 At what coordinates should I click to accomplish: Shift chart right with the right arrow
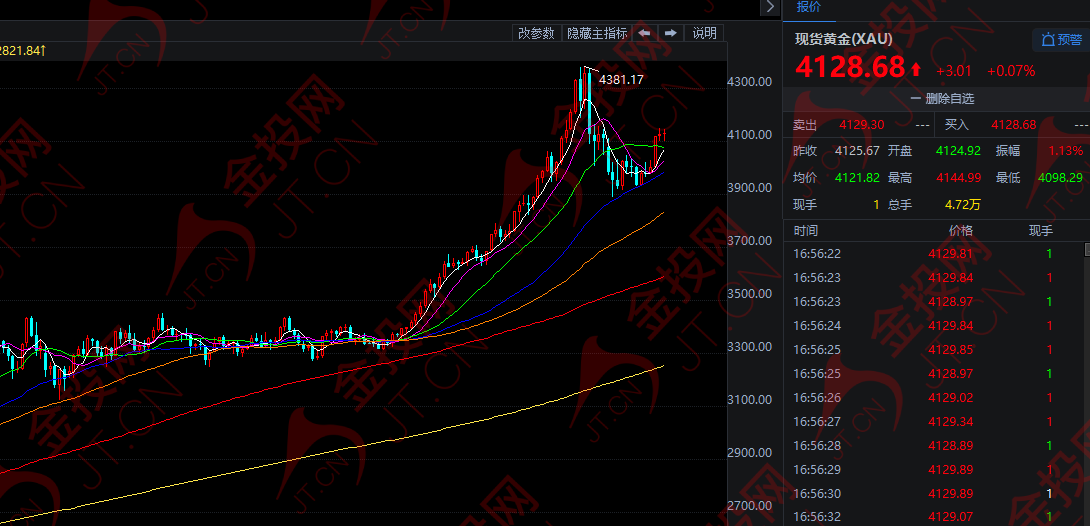click(x=670, y=33)
